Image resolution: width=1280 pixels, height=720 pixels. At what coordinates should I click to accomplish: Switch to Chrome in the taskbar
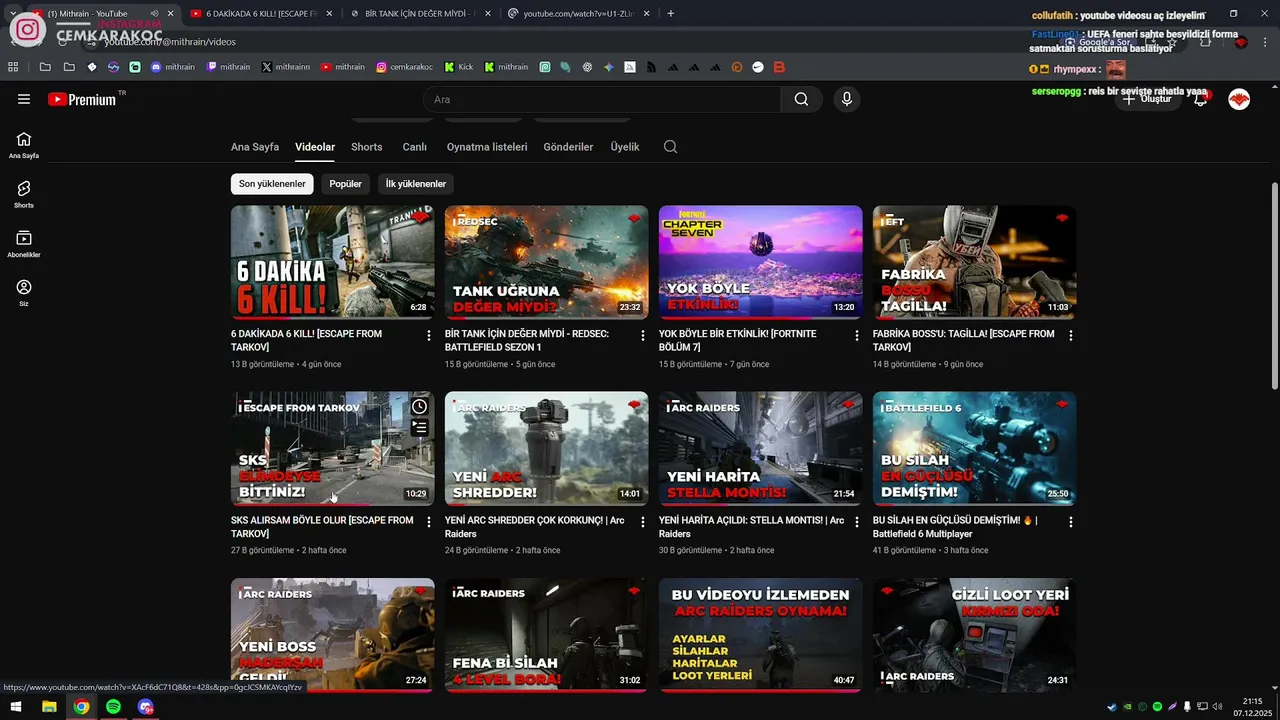(x=81, y=707)
